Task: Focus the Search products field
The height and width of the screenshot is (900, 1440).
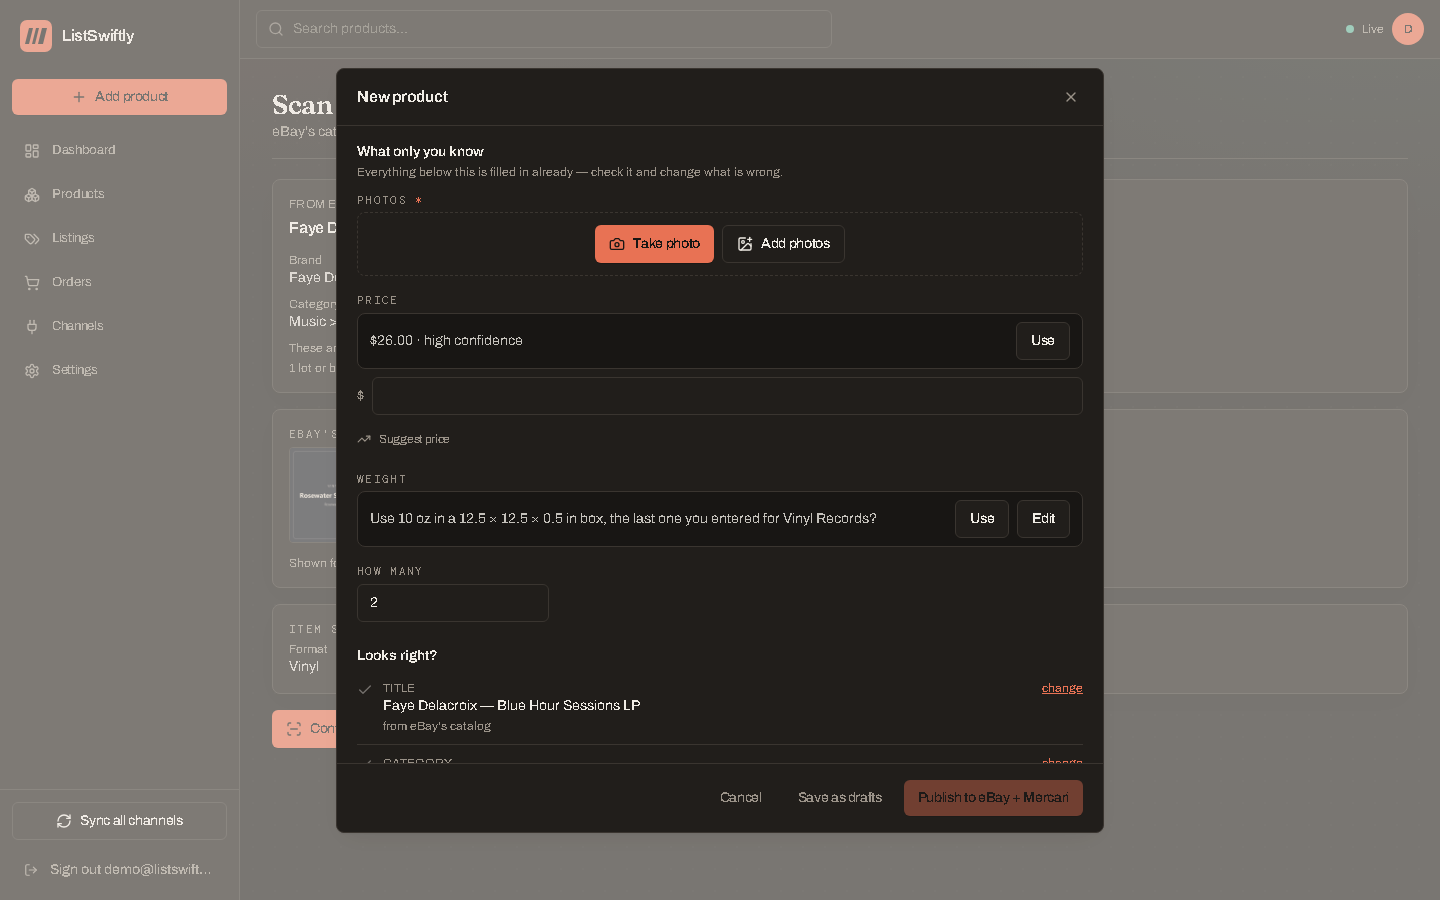Action: 544,29
